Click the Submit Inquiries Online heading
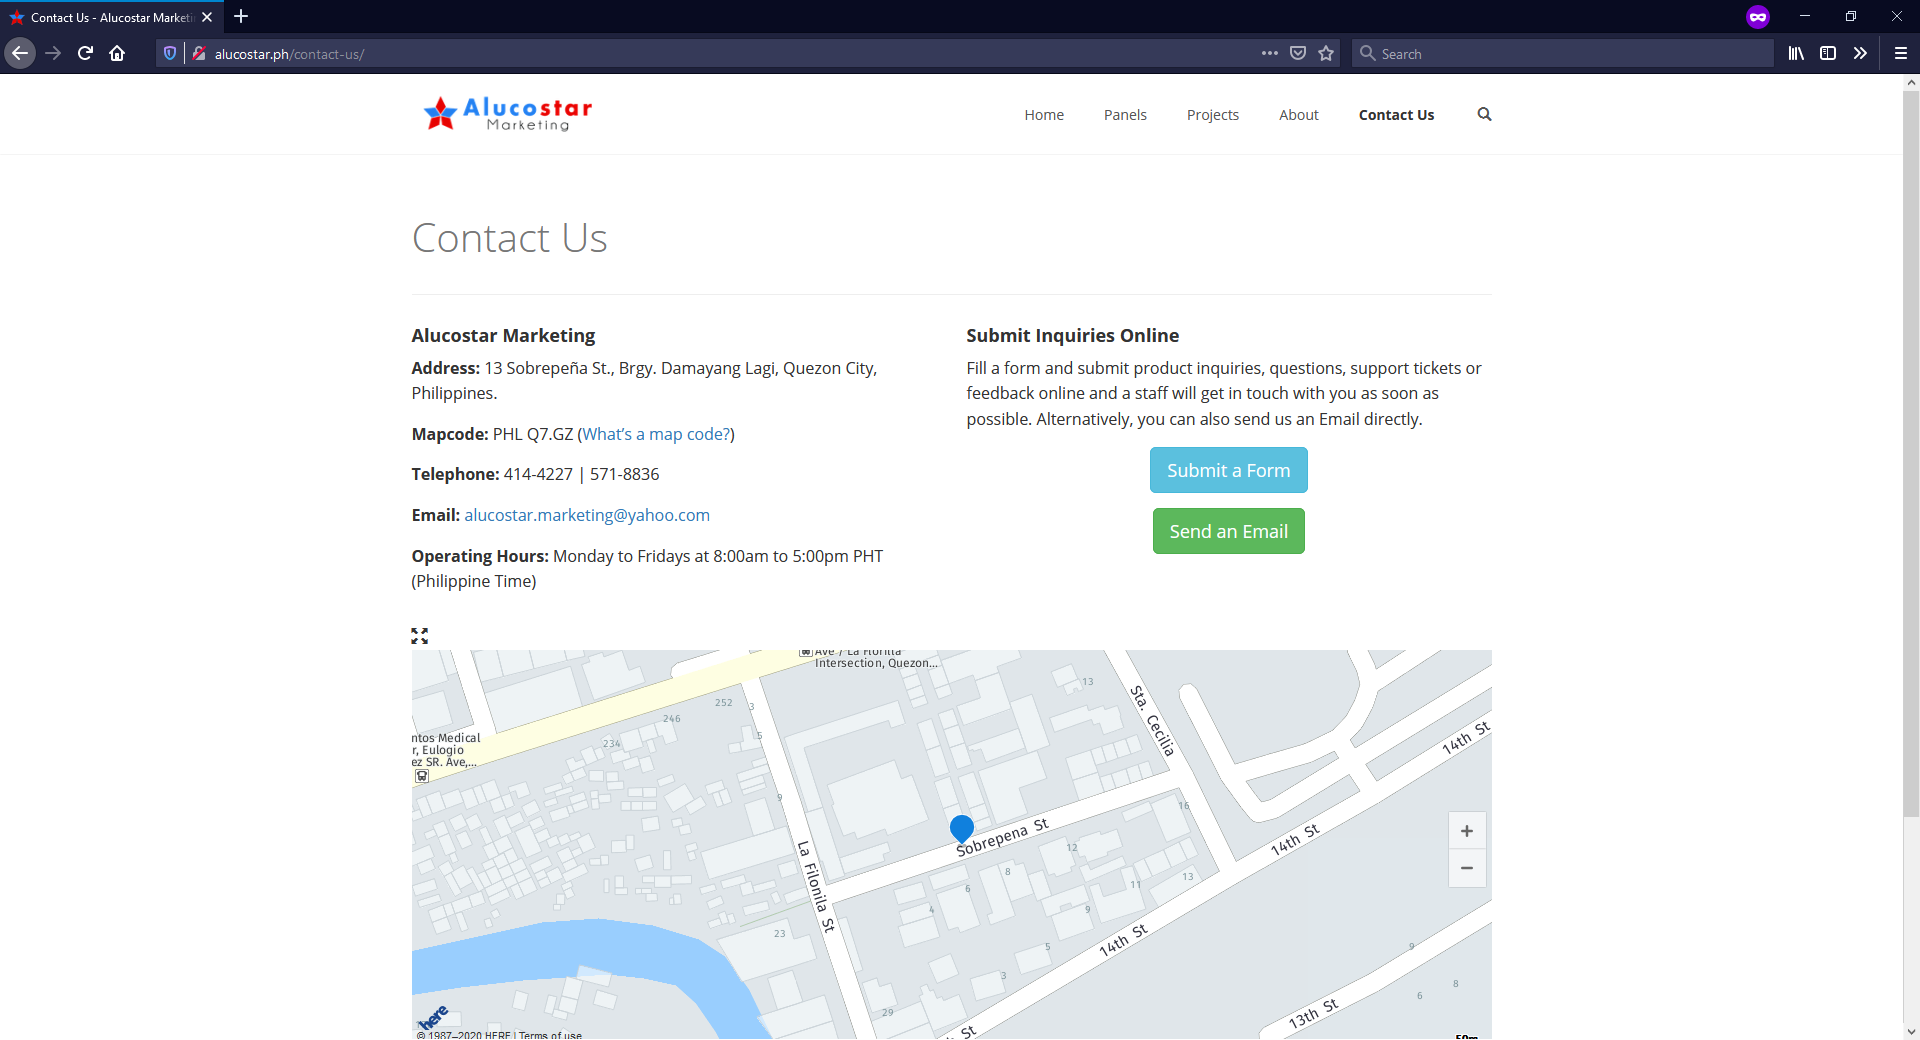 [x=1072, y=336]
